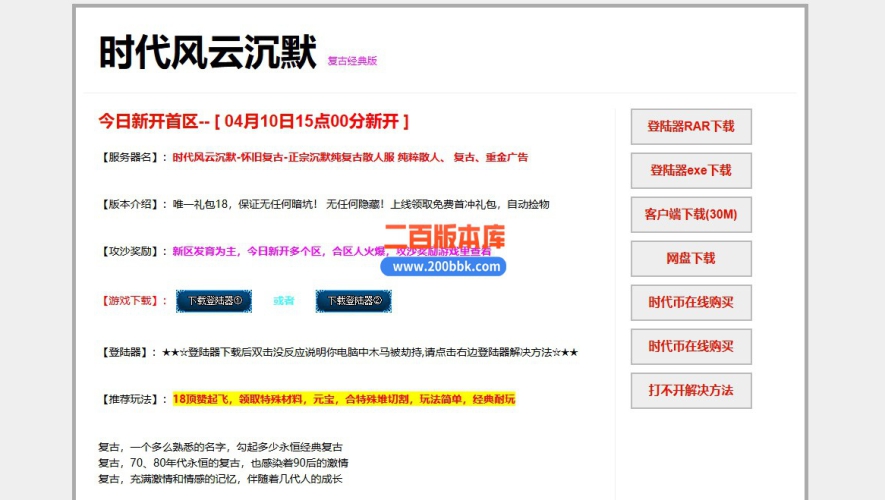Open the 网盘下载 option
The height and width of the screenshot is (500, 885).
point(690,258)
